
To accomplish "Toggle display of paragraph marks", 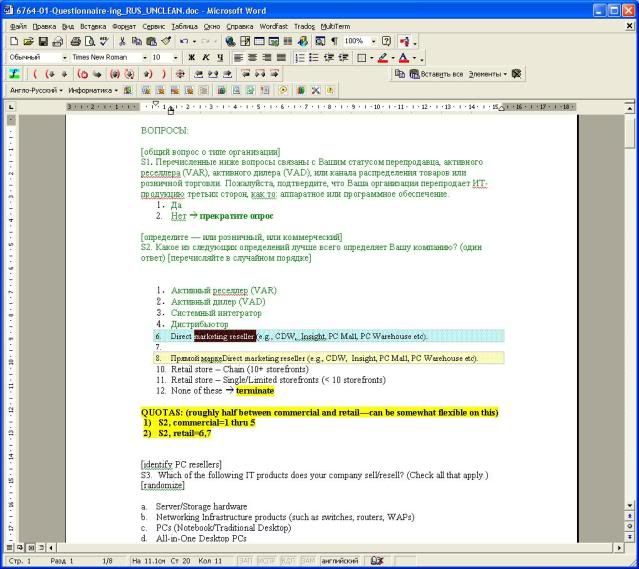I will click(334, 41).
